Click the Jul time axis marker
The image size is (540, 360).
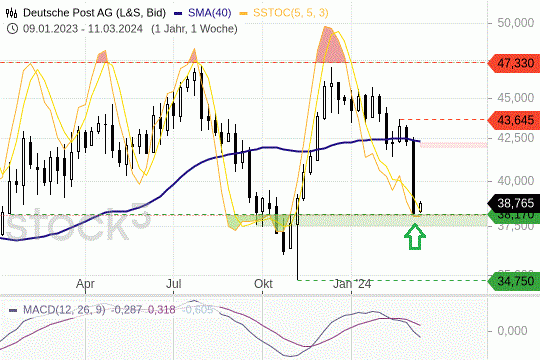point(174,284)
